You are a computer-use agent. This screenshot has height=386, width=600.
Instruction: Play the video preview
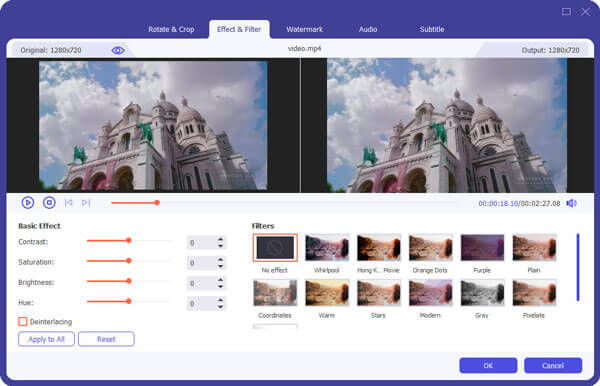(x=28, y=202)
